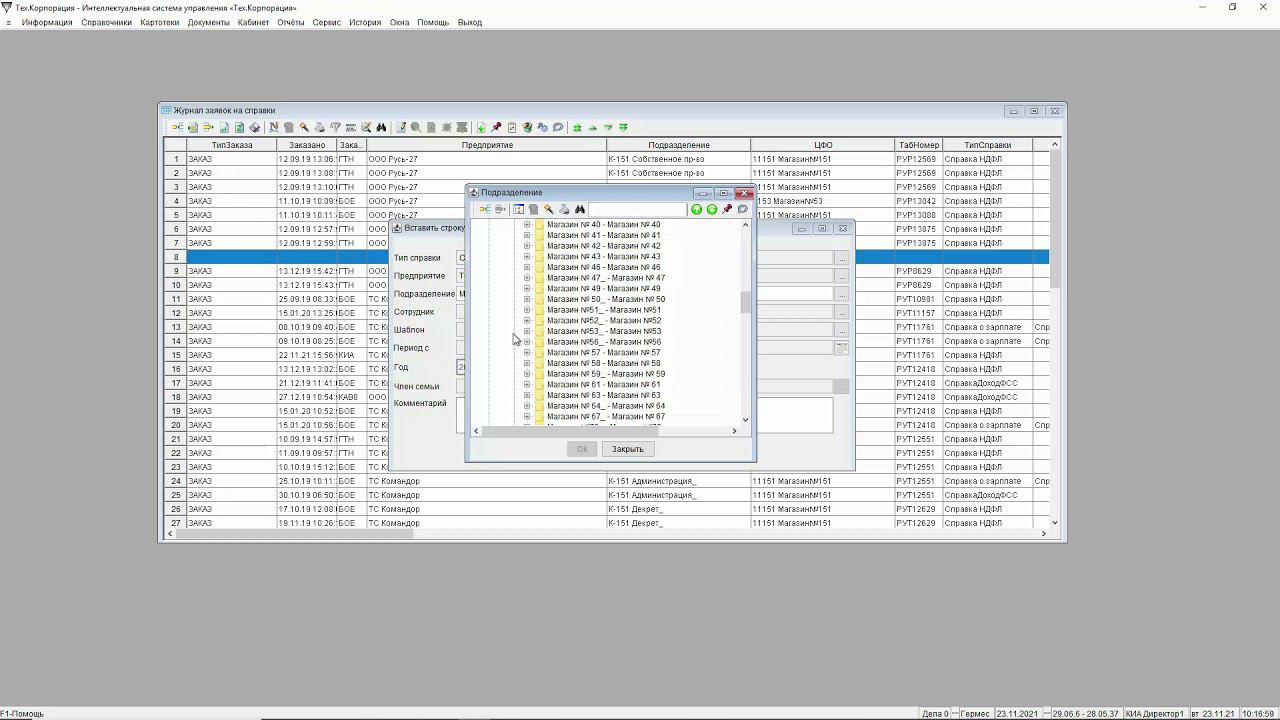1280x720 pixels.
Task: Click printer icon in Подразделение dialog toolbar
Action: coord(564,210)
